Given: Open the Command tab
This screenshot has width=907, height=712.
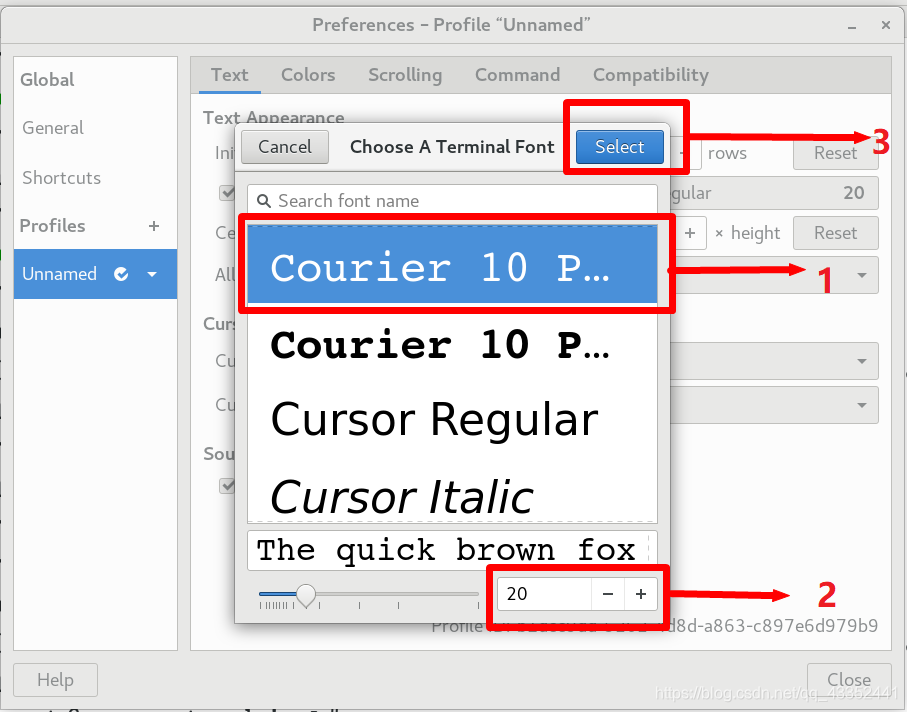Looking at the screenshot, I should (517, 75).
